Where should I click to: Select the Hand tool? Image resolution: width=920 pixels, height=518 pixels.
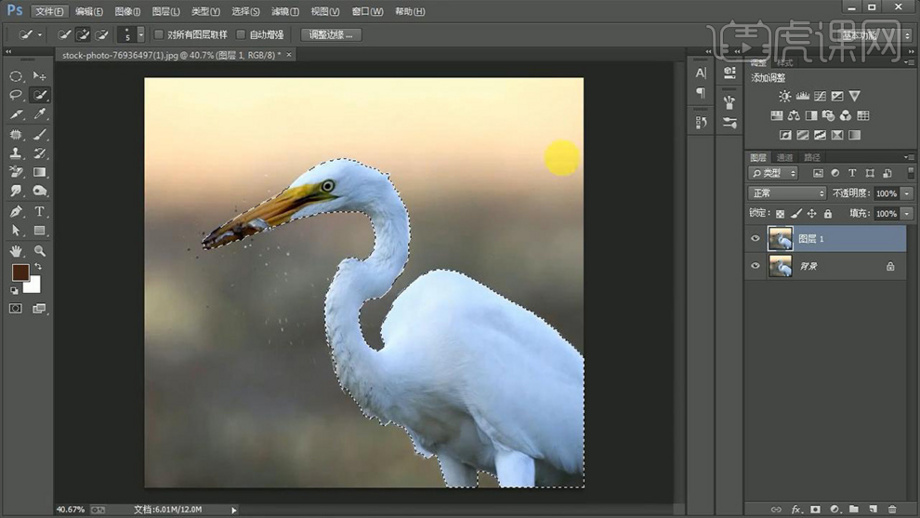[x=16, y=251]
